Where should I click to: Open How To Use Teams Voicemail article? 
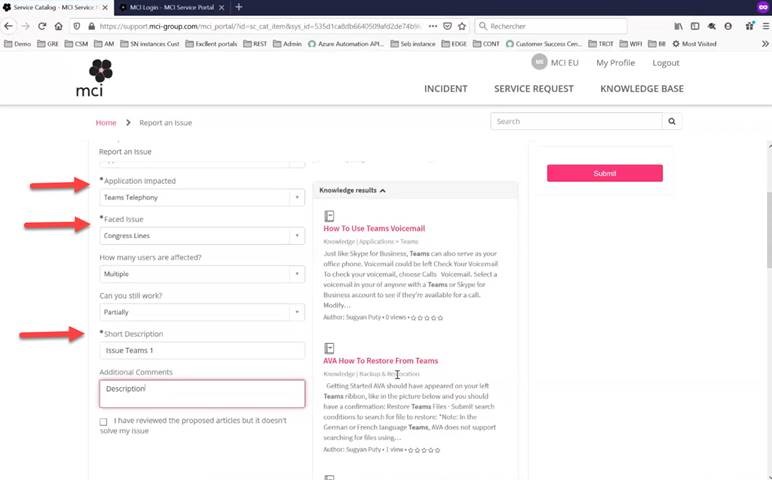[x=374, y=228]
